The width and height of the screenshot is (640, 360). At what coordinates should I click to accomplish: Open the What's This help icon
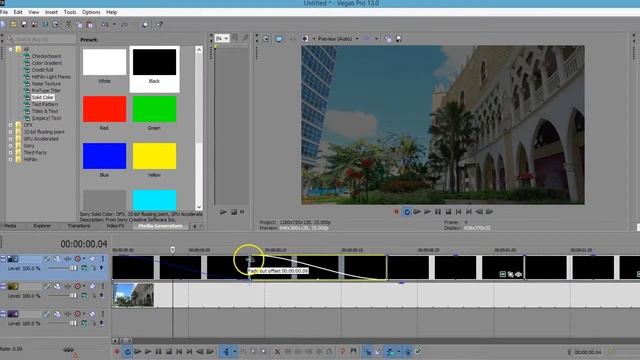click(x=160, y=24)
